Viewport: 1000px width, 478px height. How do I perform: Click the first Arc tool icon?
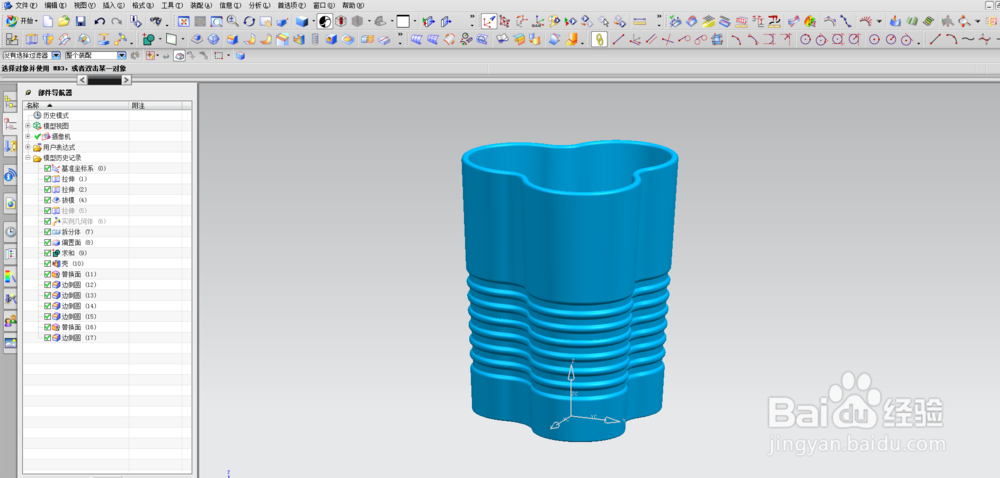735,40
